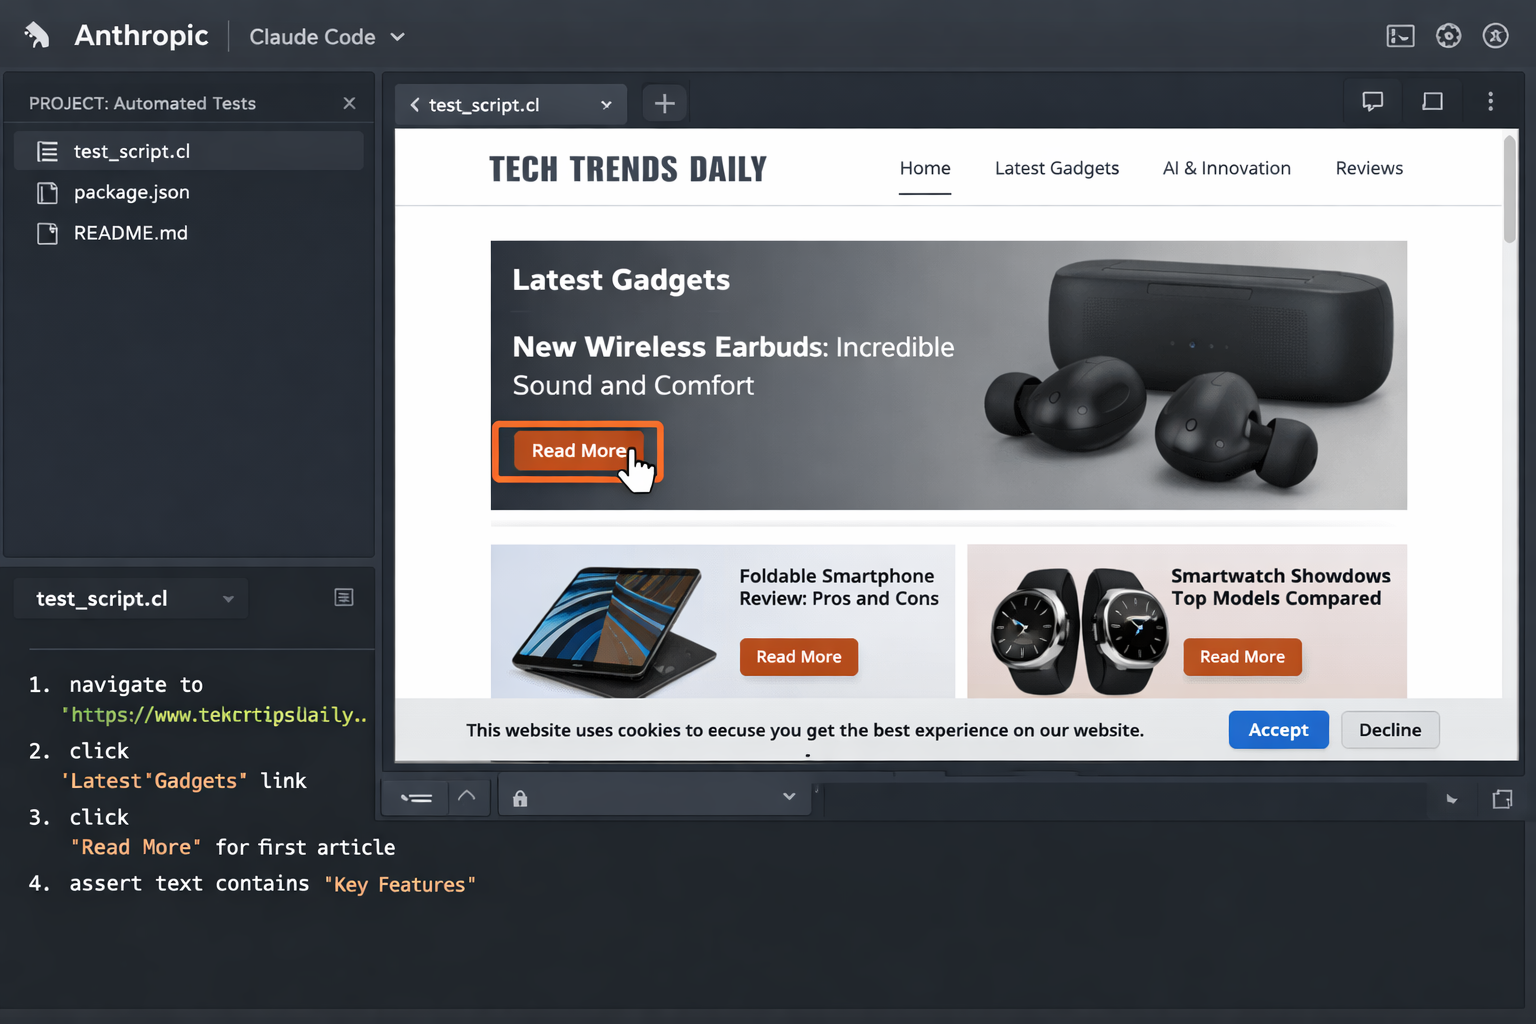Viewport: 1536px width, 1024px height.
Task: Click the script panel list view icon
Action: tap(344, 598)
